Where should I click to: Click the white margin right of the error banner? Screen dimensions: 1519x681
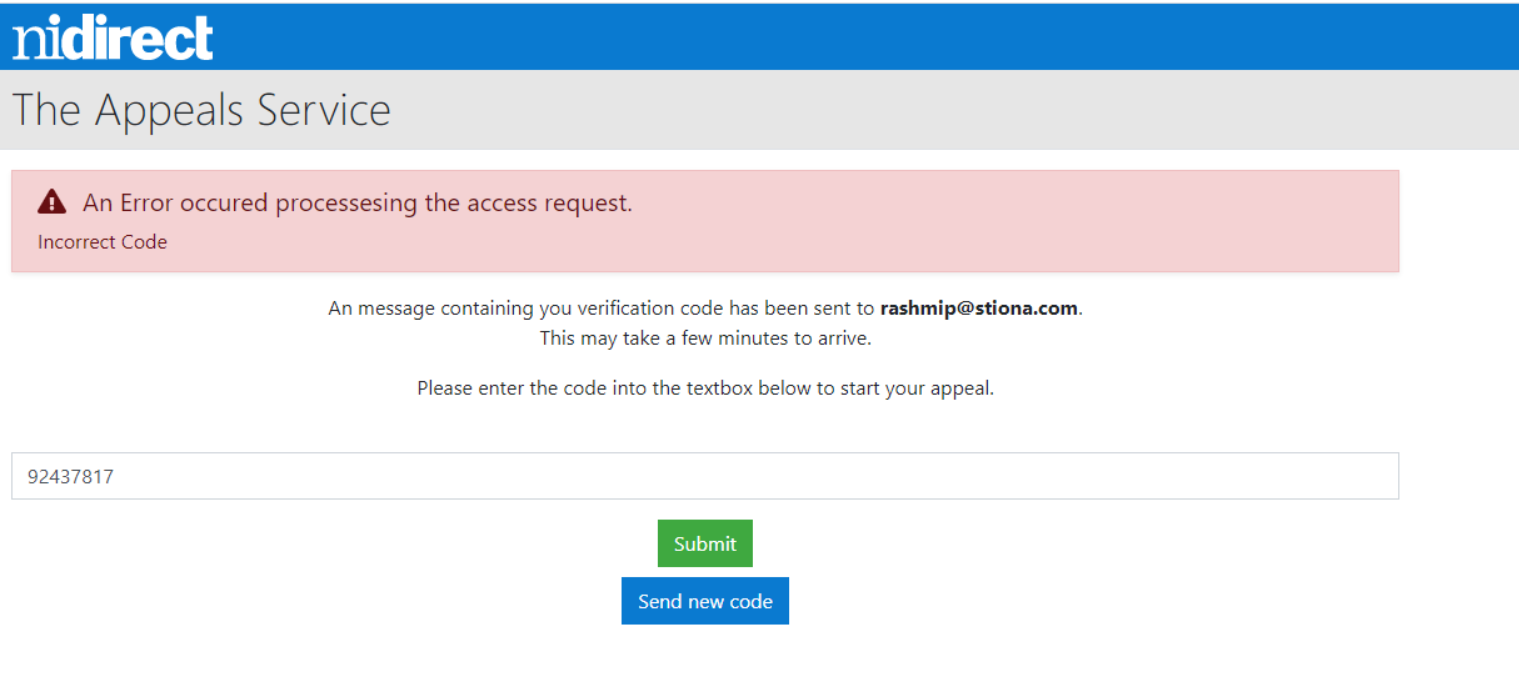pyautogui.click(x=1459, y=221)
